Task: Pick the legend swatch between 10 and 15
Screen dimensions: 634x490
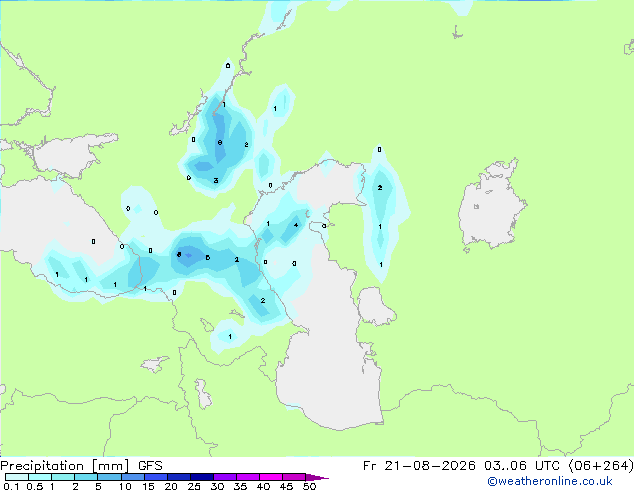Action: 133,477
